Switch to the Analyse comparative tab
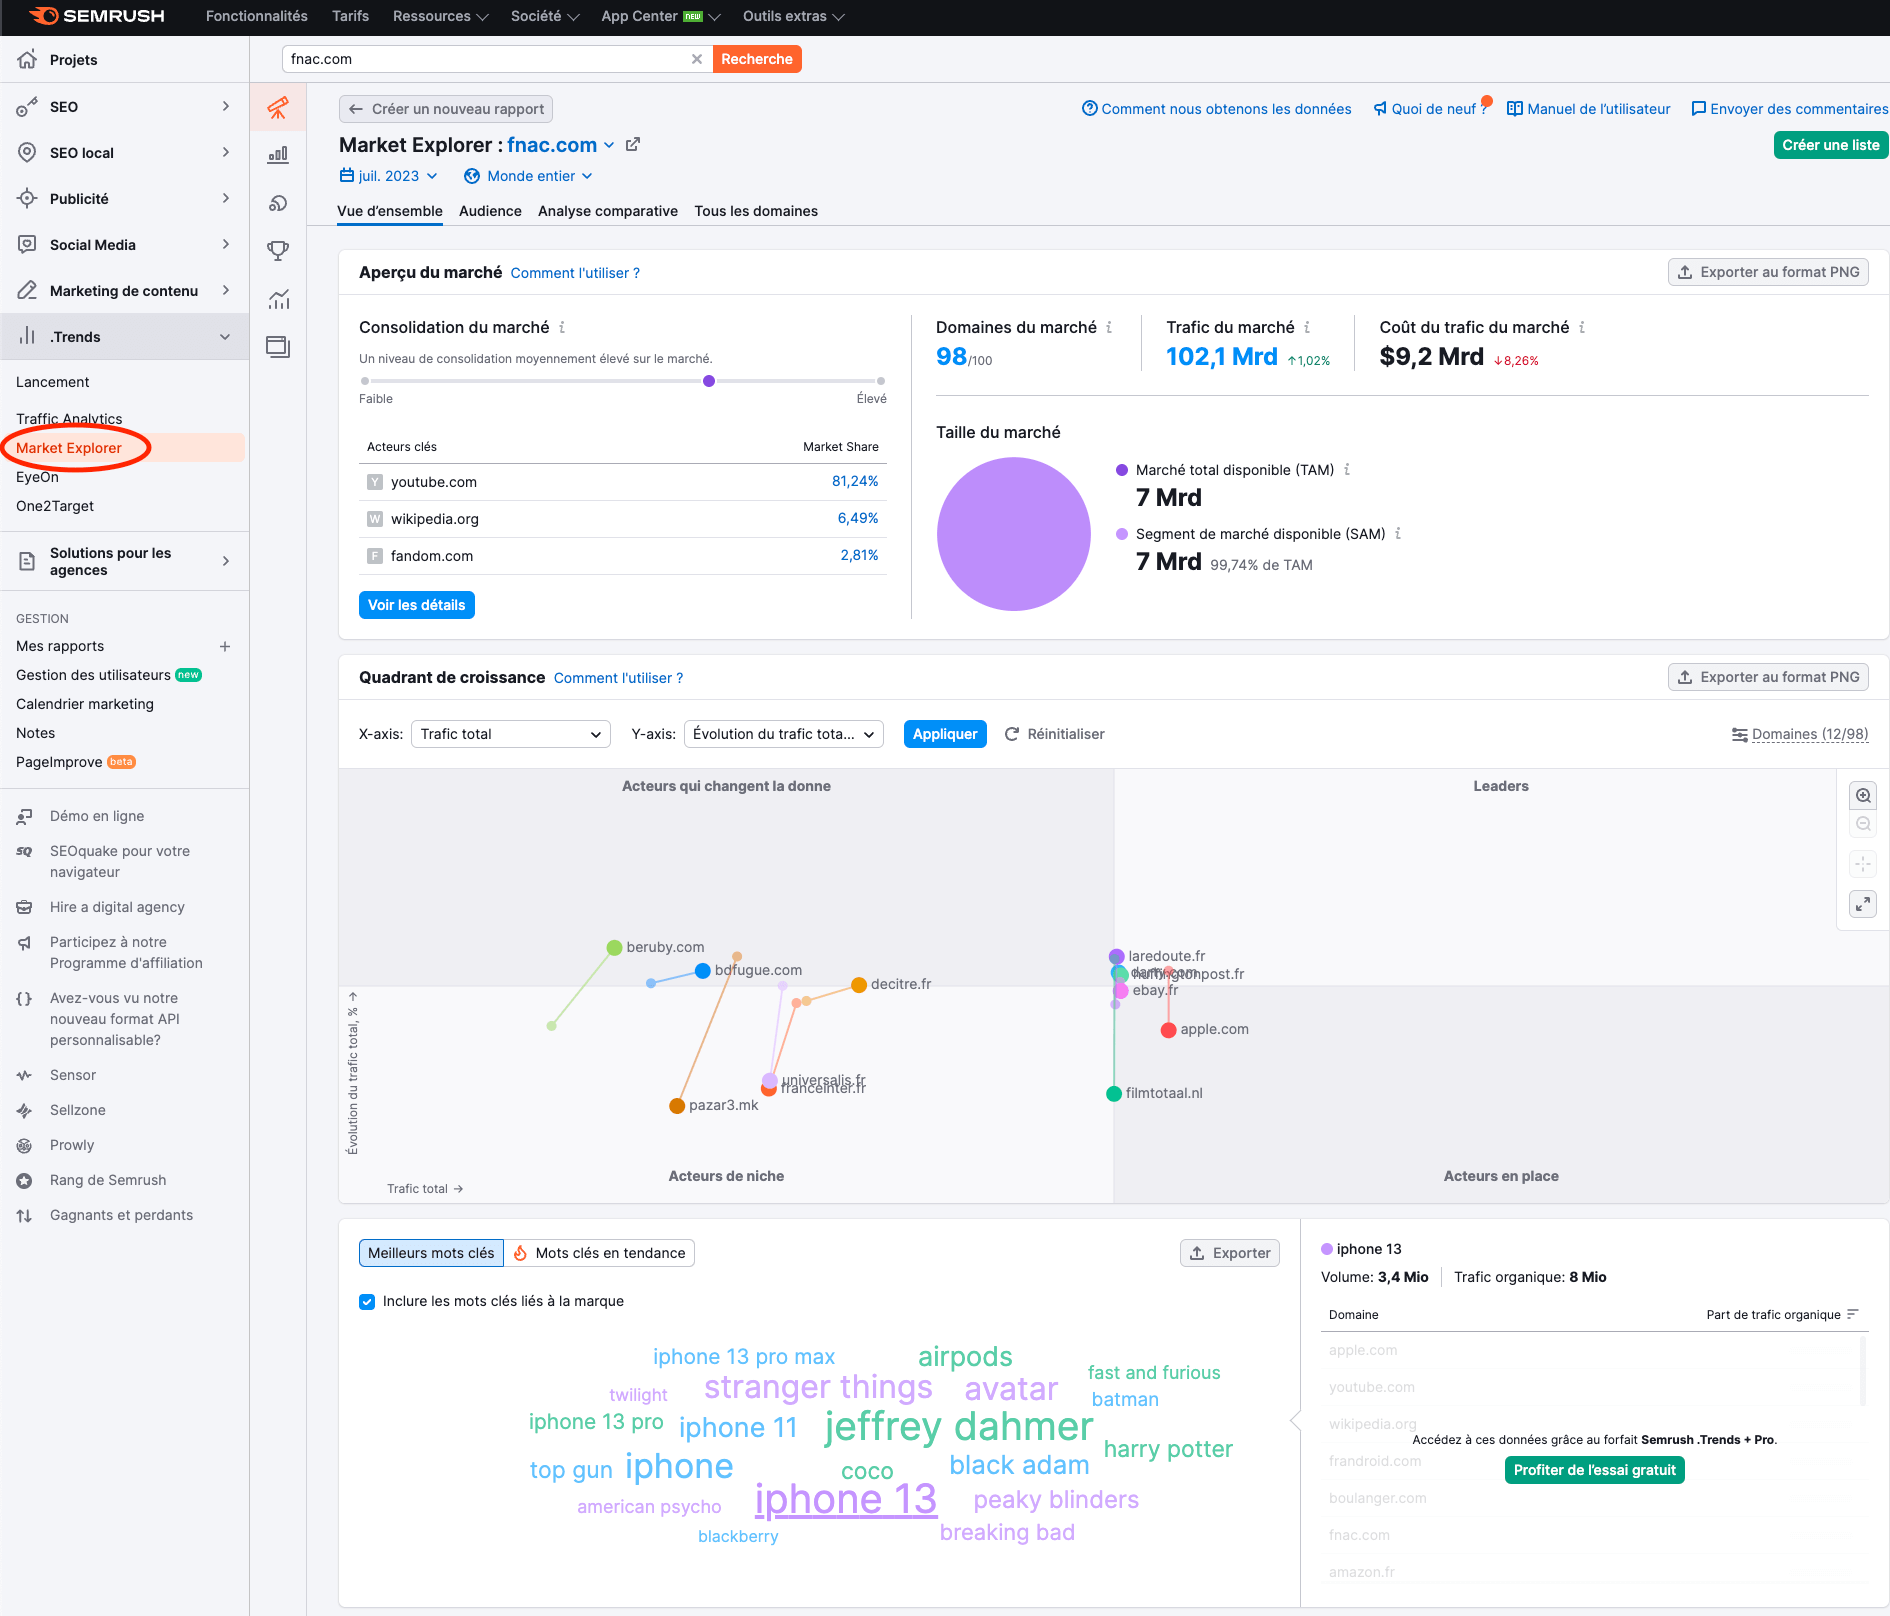The height and width of the screenshot is (1616, 1890). [608, 211]
